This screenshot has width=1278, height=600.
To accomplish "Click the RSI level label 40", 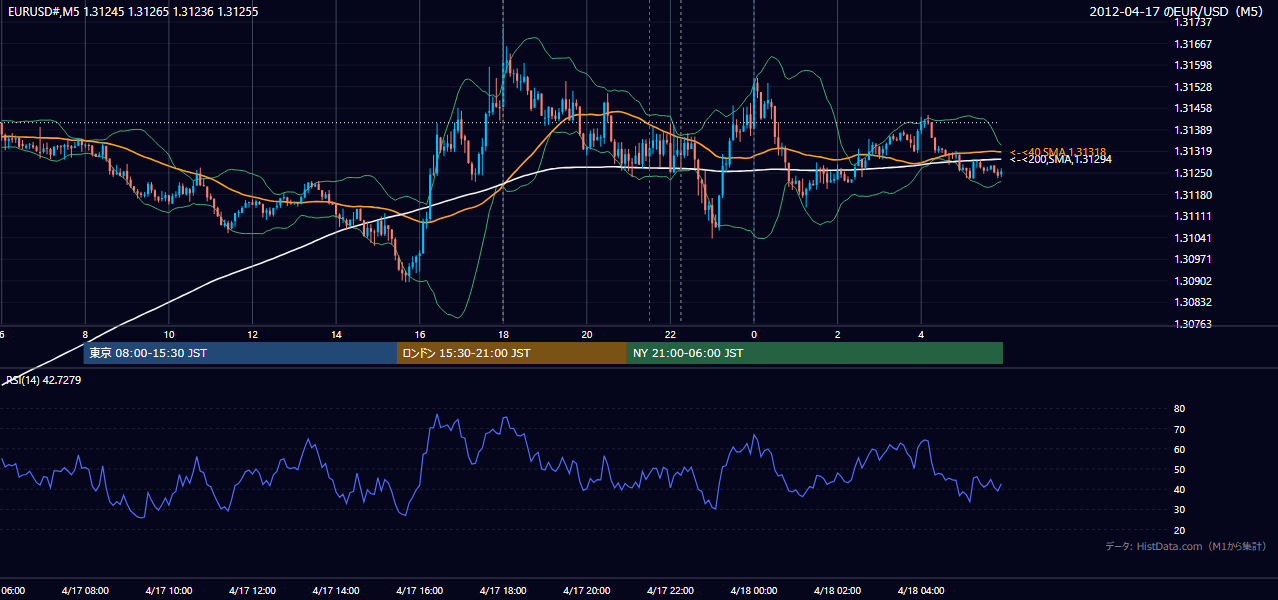I will point(1180,489).
